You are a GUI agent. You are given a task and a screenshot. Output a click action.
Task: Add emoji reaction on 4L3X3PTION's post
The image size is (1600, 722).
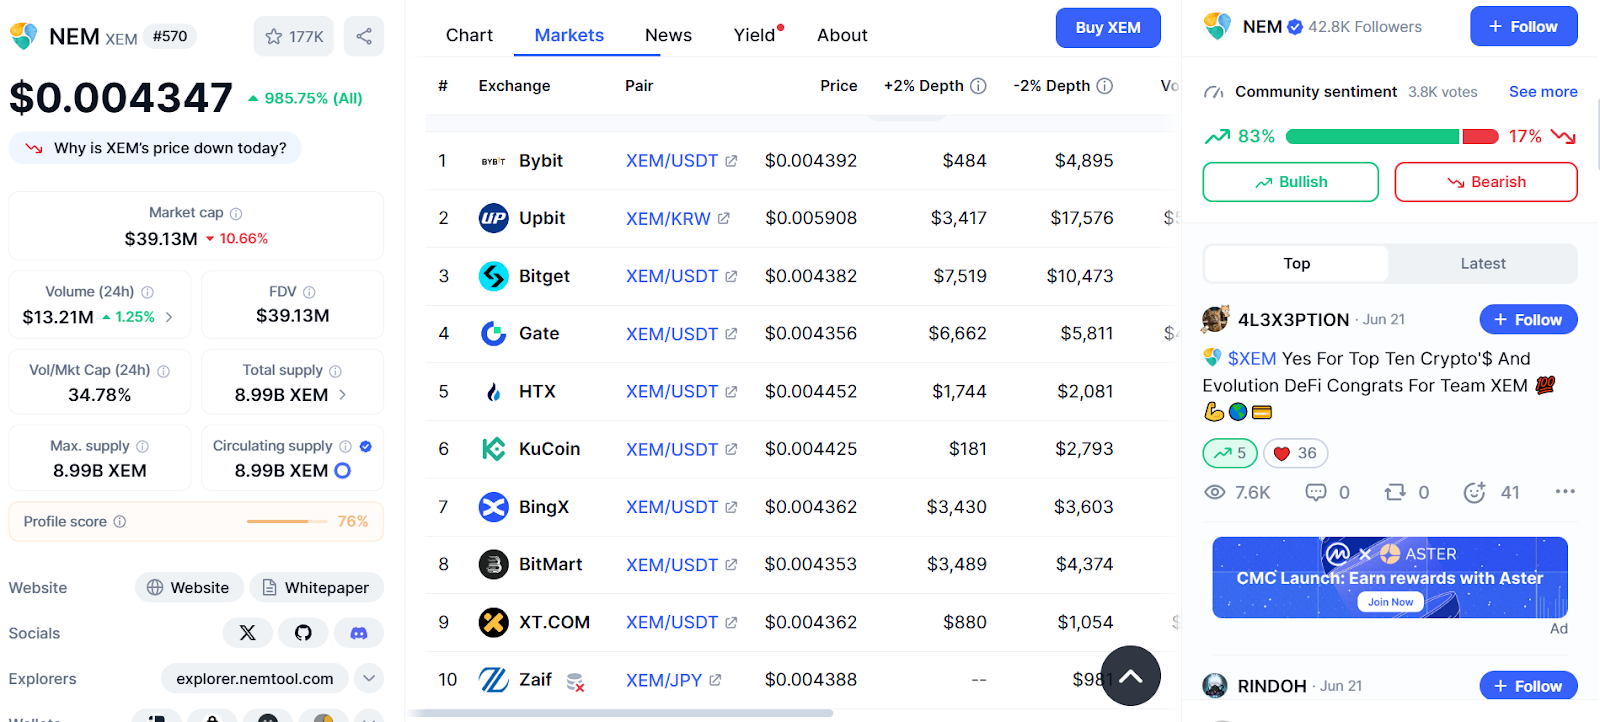tap(1474, 492)
